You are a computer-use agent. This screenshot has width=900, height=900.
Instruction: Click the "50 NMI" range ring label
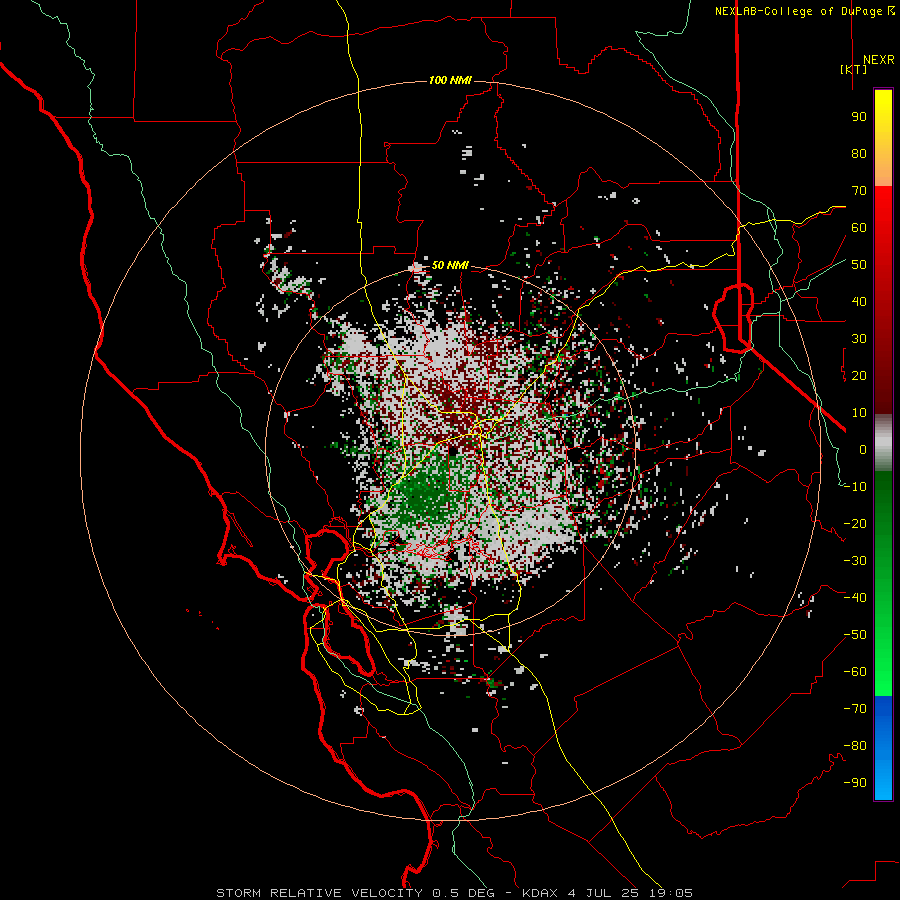point(451,265)
